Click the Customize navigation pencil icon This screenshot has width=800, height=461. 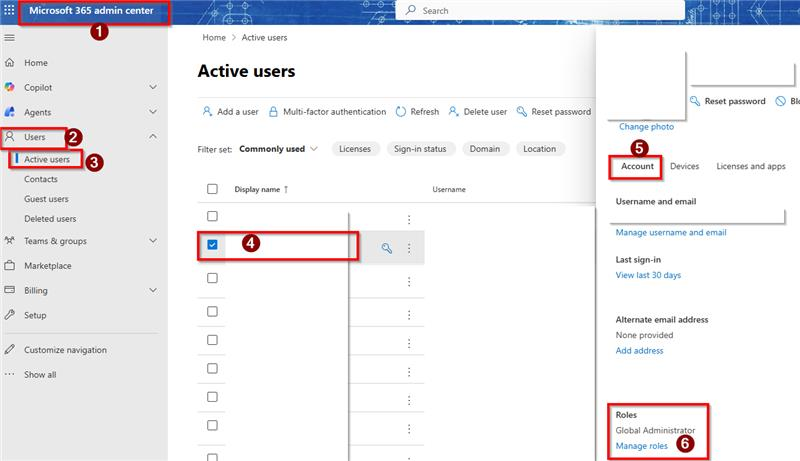[x=9, y=350]
